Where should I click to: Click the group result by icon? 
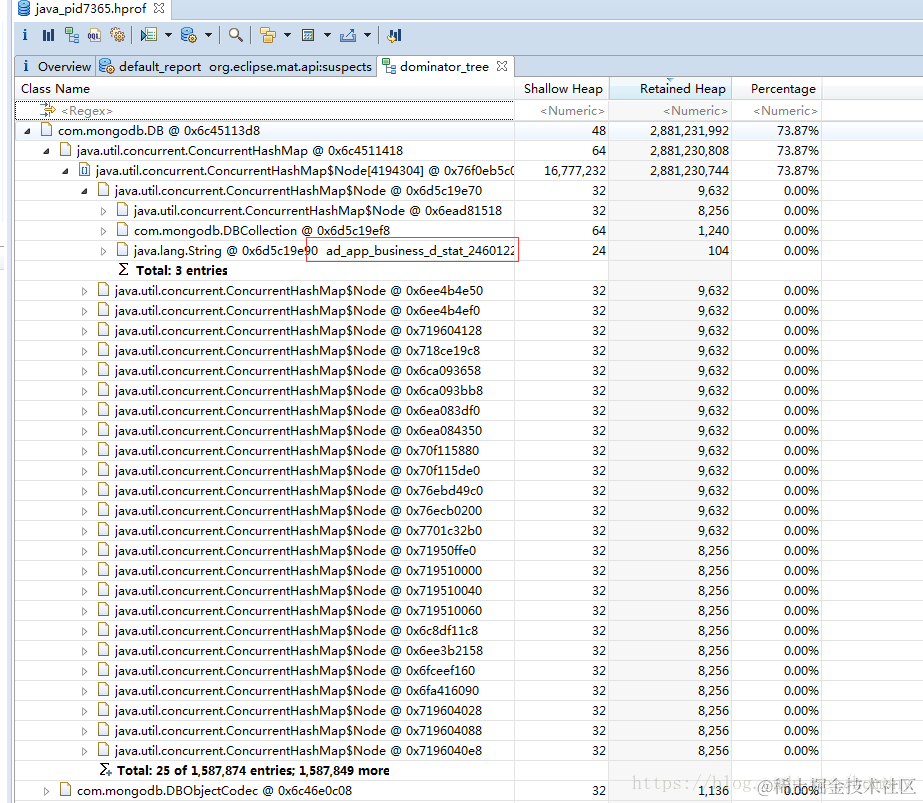[268, 35]
